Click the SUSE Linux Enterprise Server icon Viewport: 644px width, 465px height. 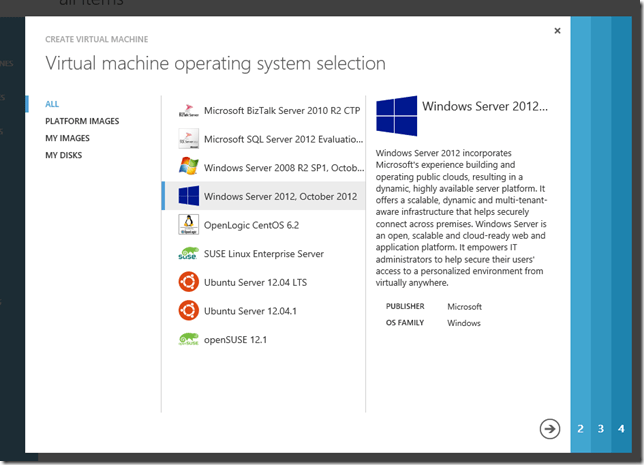click(x=187, y=254)
